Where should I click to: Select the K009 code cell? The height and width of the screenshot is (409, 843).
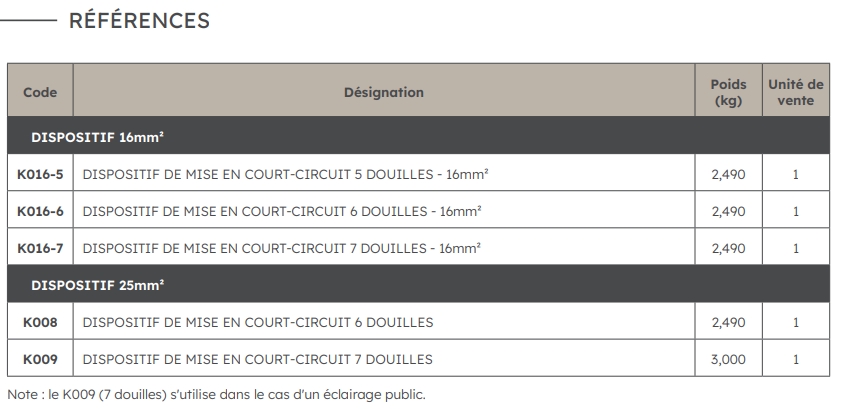click(x=40, y=359)
